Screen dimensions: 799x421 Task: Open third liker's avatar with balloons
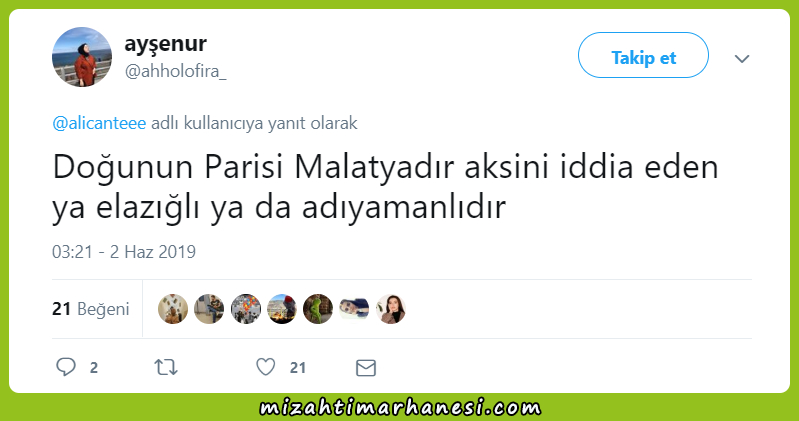[246, 309]
